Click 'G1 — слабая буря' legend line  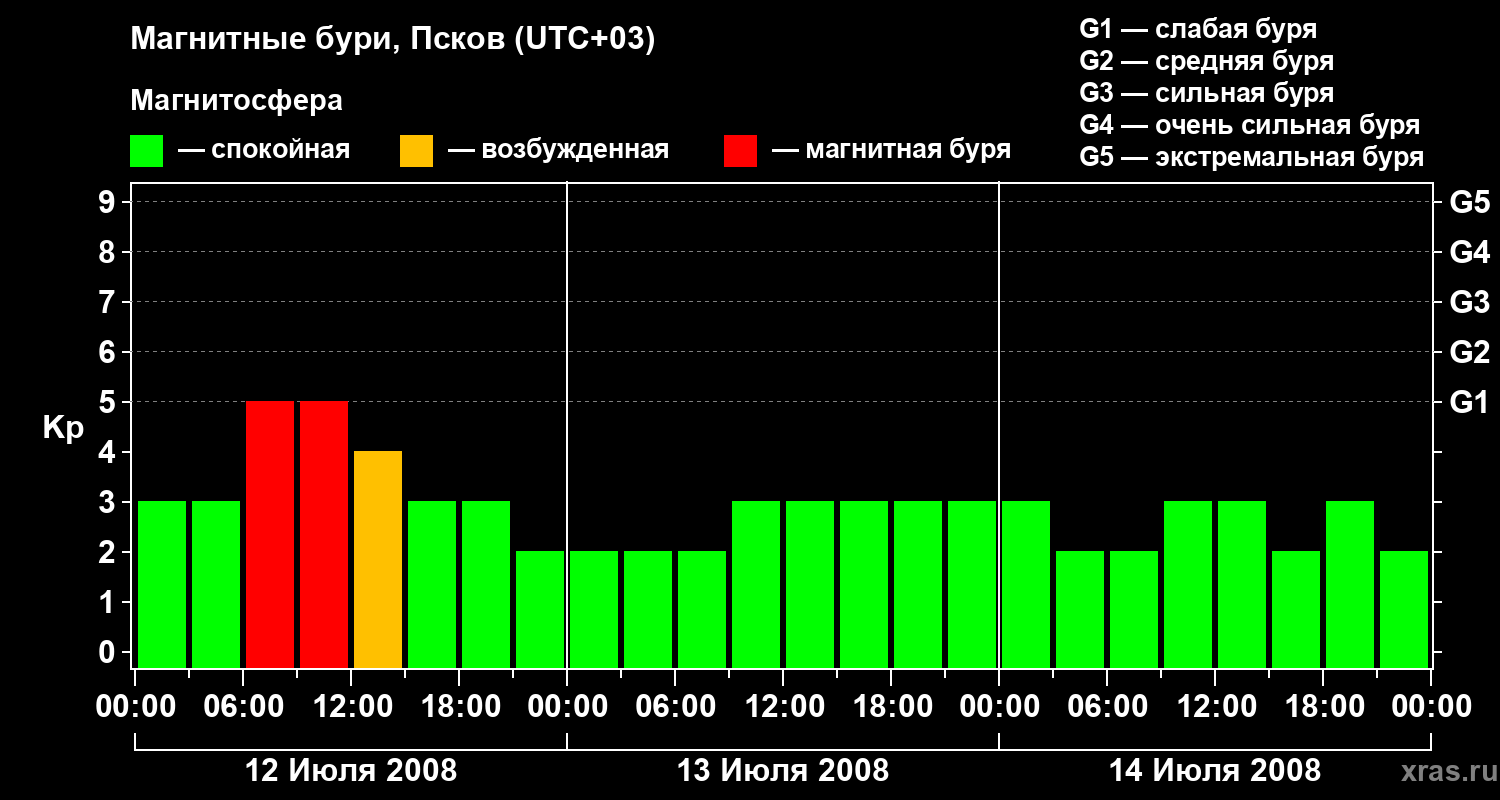pyautogui.click(x=1198, y=29)
